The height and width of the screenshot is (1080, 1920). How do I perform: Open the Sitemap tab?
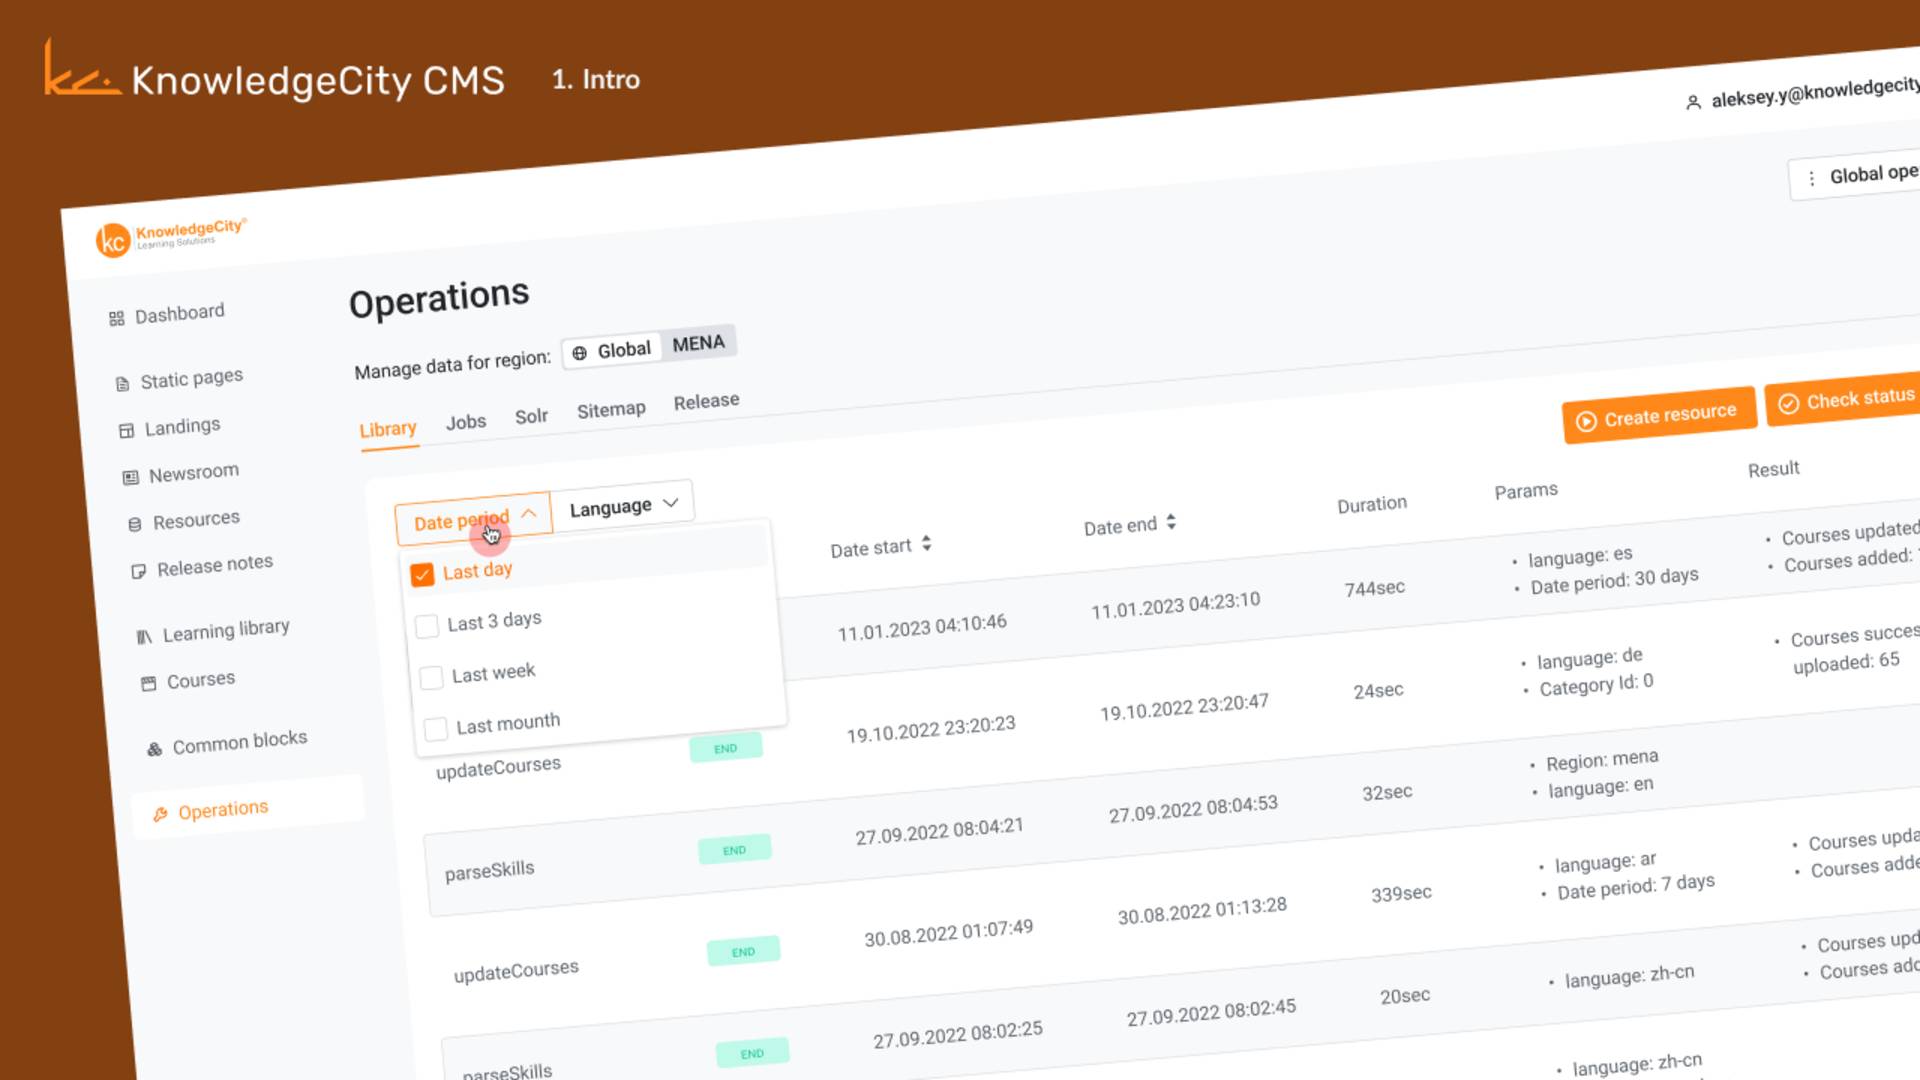(611, 409)
